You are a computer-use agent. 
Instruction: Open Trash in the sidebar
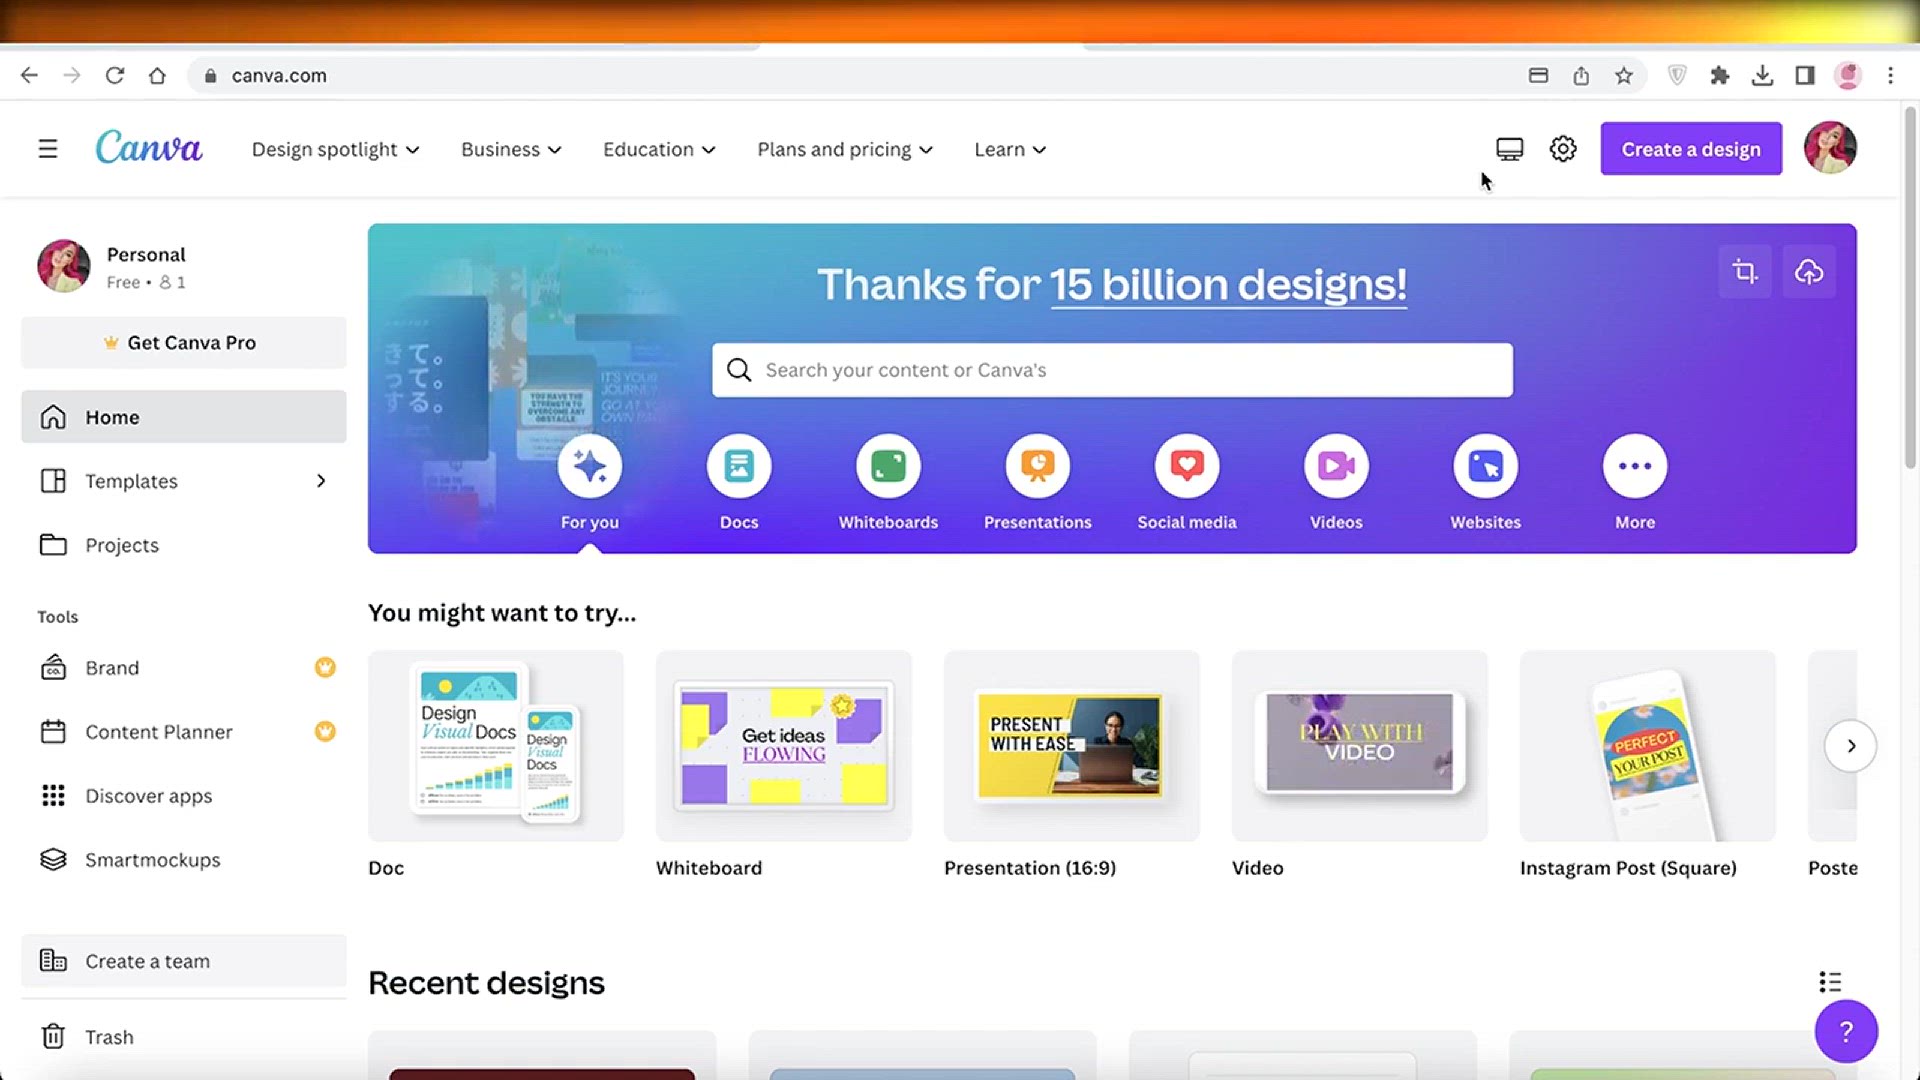pyautogui.click(x=184, y=1037)
